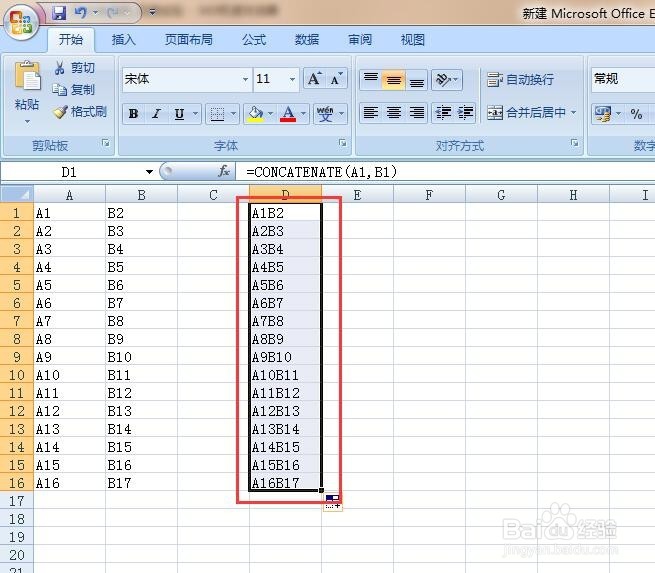This screenshot has width=655, height=573.
Task: Apply fill color bucket icon
Action: tap(255, 114)
